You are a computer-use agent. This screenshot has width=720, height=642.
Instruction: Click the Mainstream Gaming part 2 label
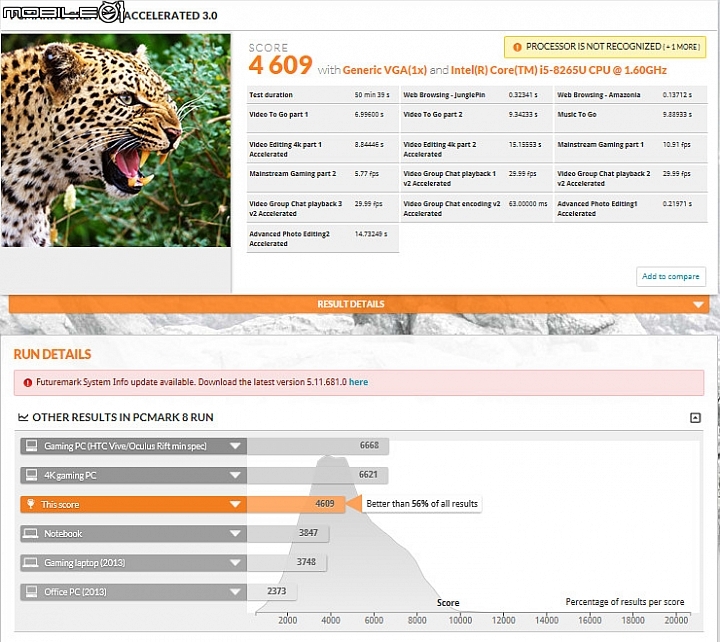[292, 174]
